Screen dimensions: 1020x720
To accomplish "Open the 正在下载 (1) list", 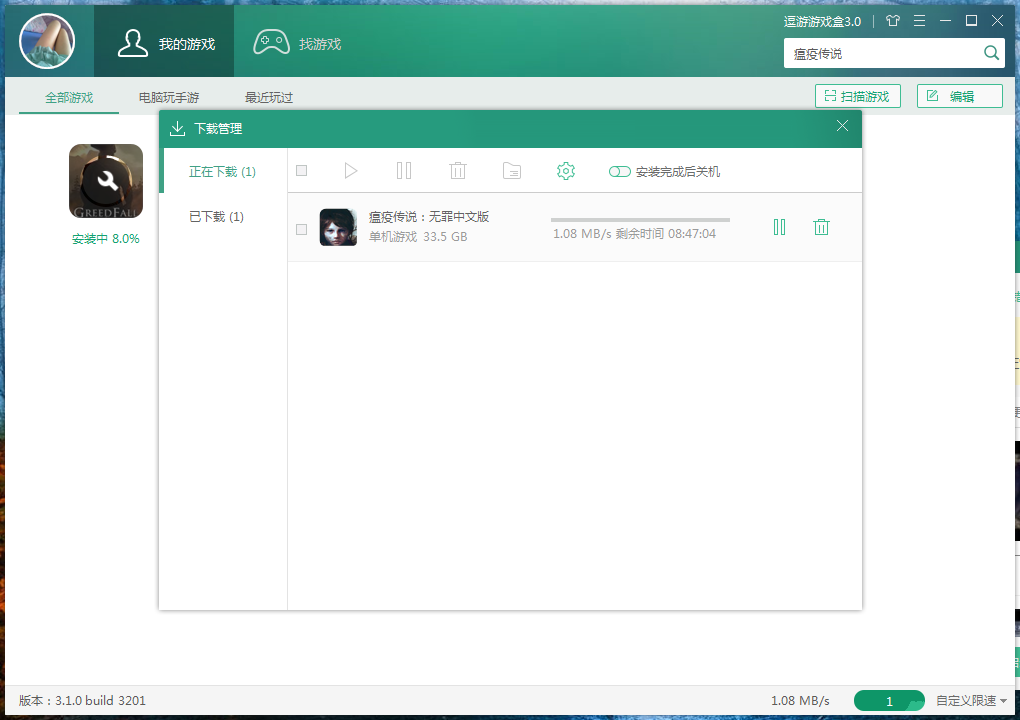I will tap(222, 172).
